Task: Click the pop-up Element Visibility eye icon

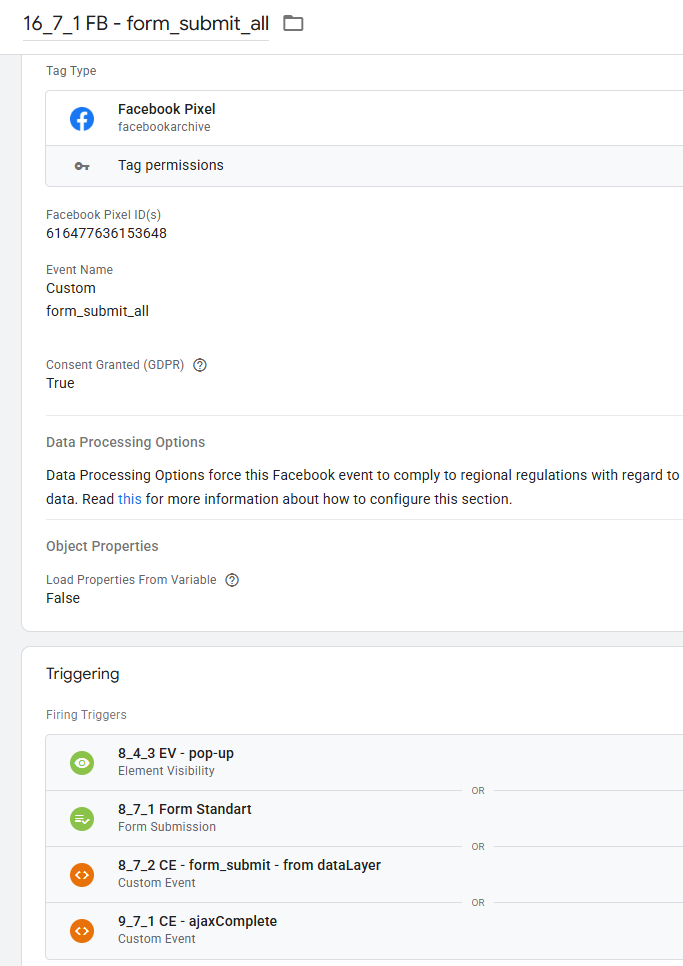Action: point(82,763)
